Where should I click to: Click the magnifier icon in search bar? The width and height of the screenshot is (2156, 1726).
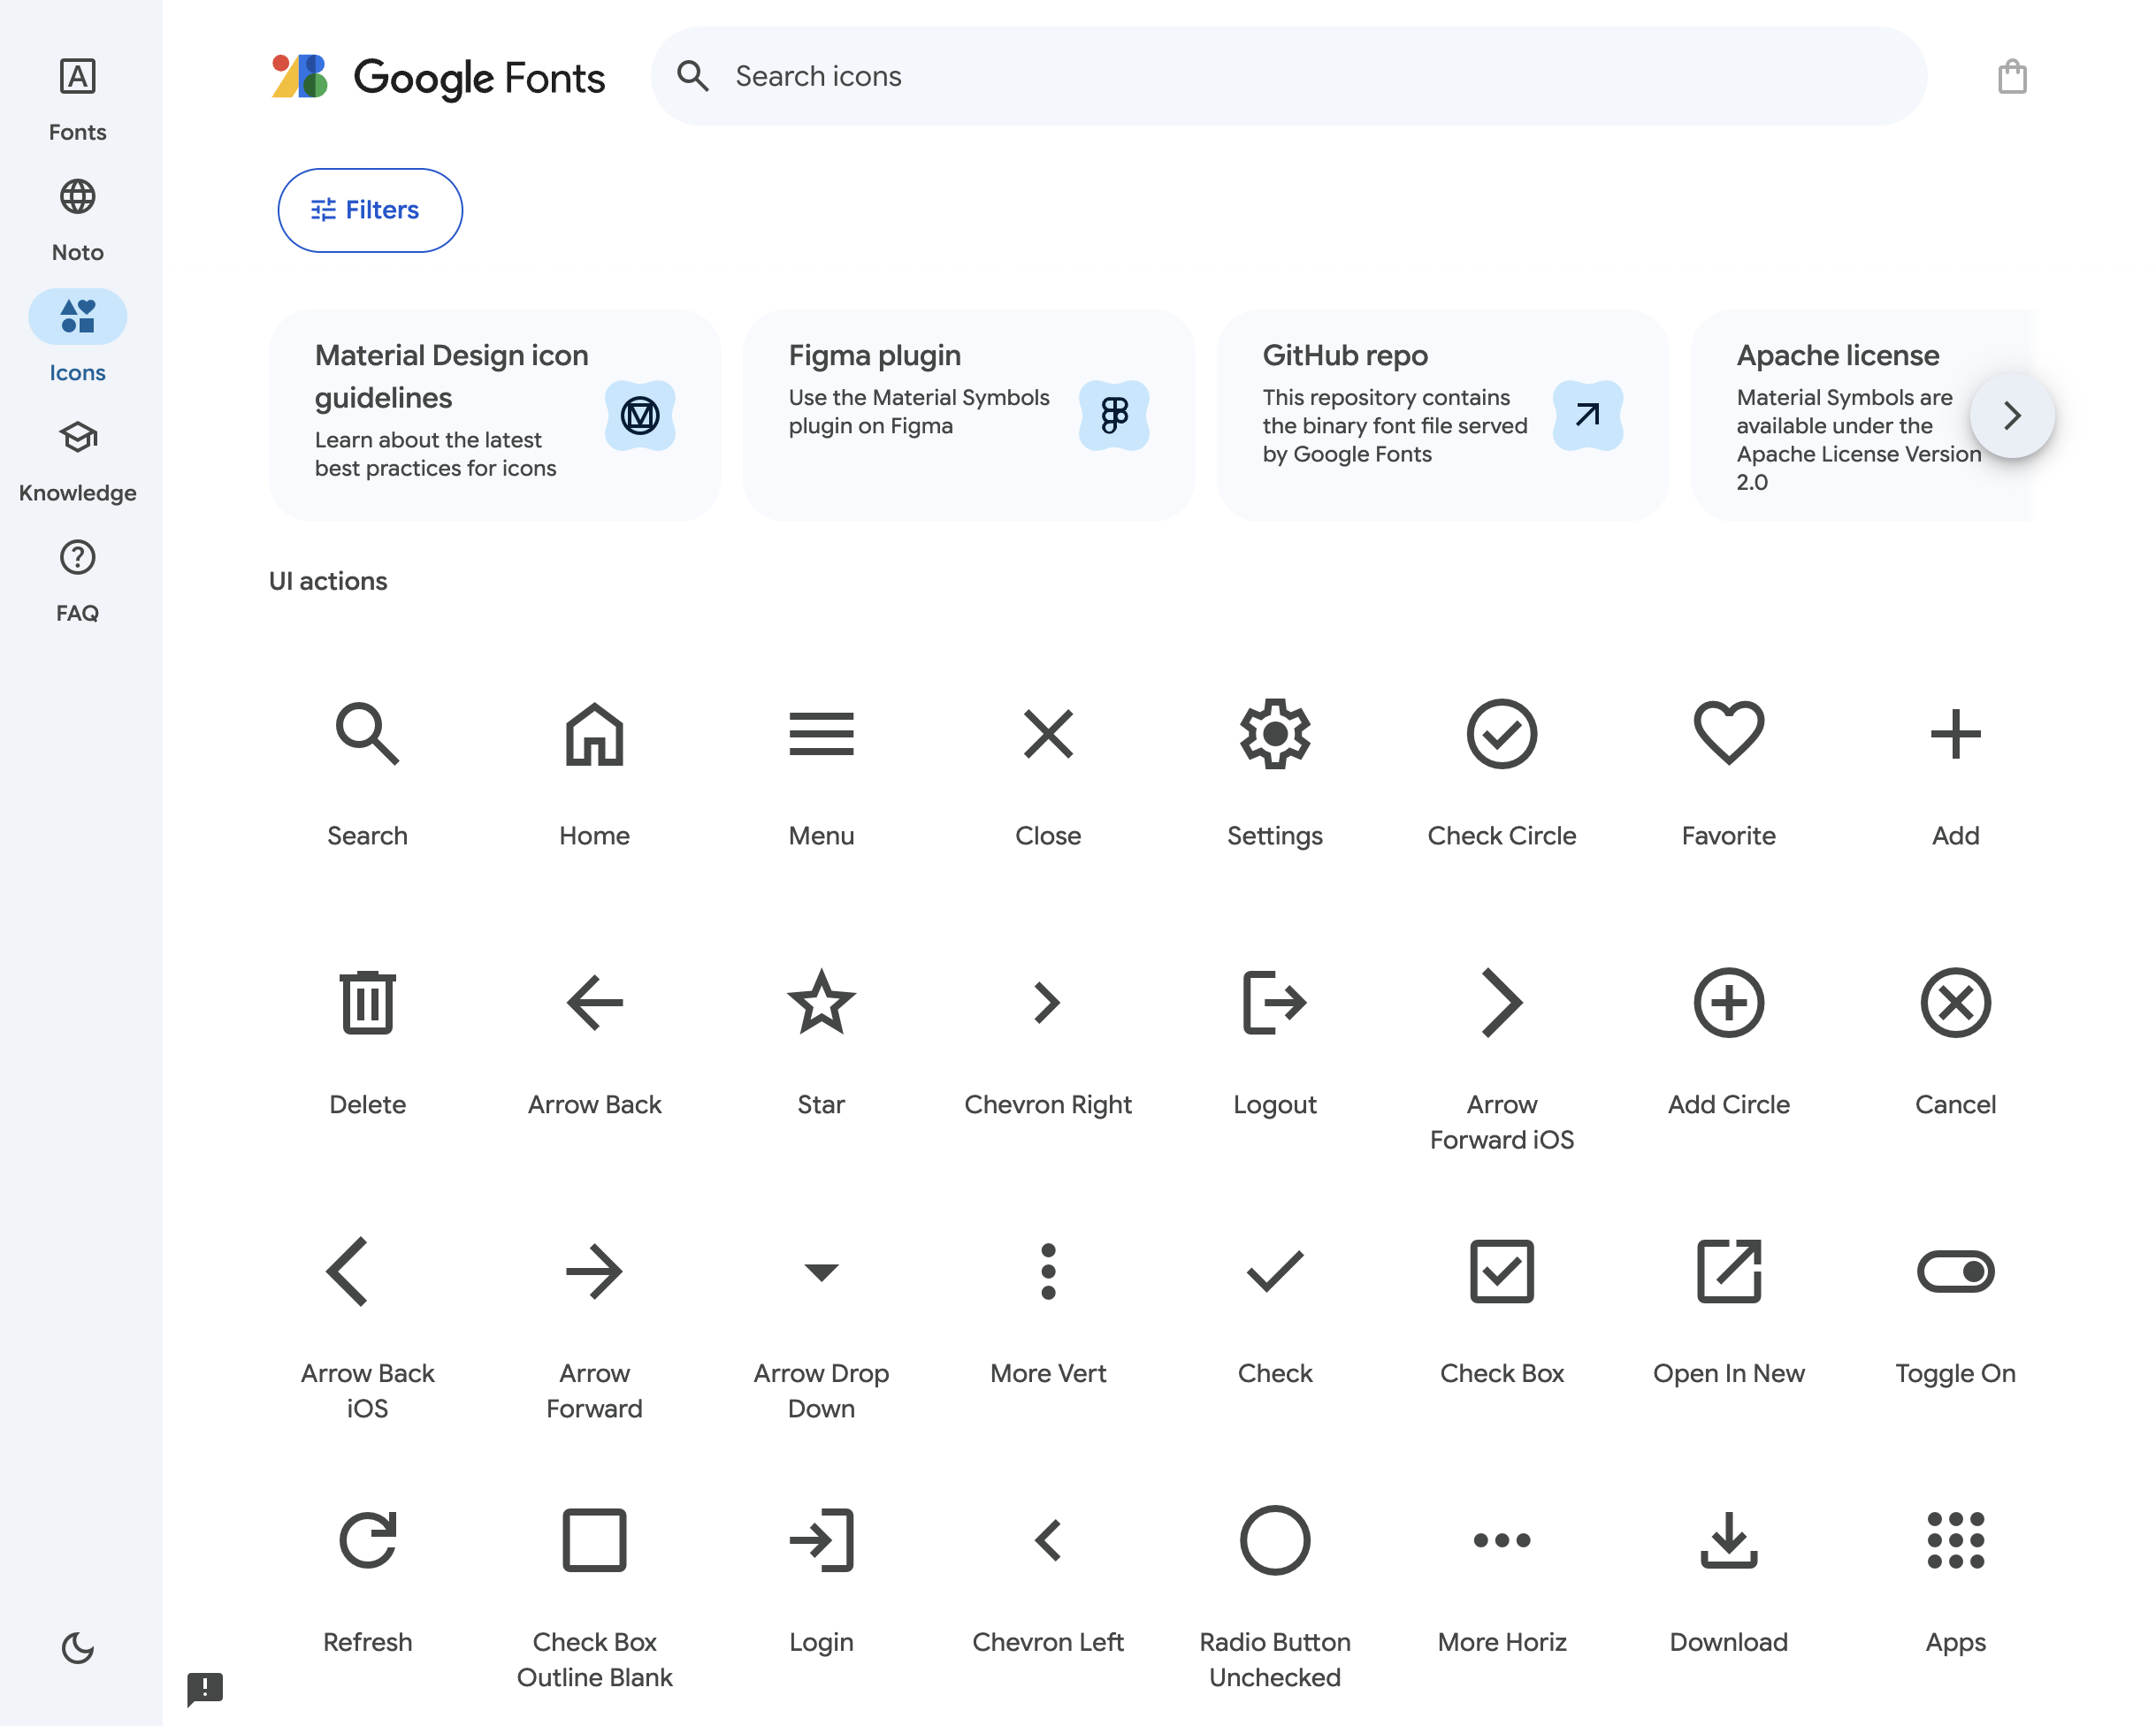pos(692,76)
